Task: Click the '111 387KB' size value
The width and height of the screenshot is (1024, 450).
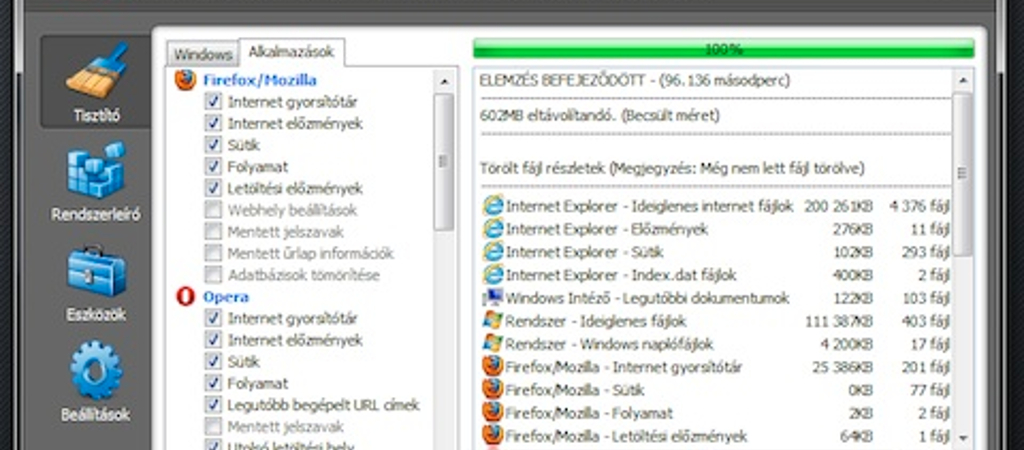Action: (839, 321)
